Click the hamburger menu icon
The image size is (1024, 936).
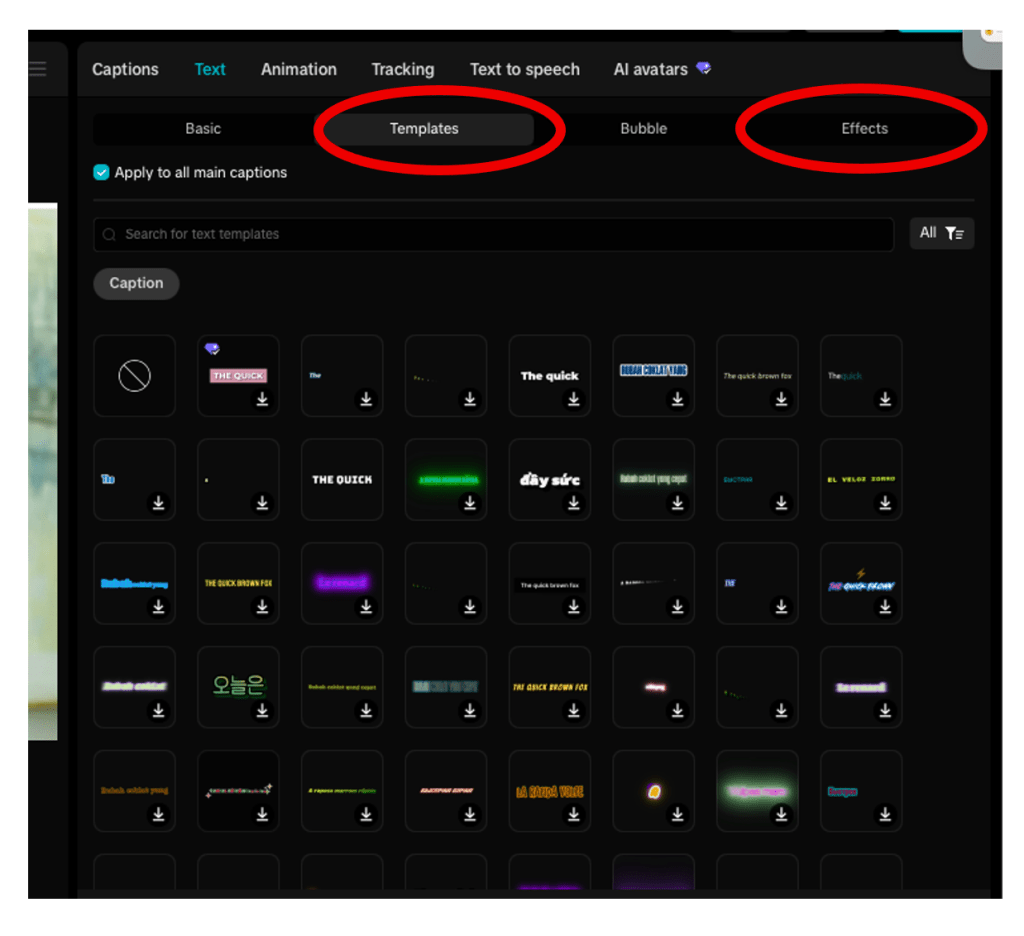click(x=38, y=69)
